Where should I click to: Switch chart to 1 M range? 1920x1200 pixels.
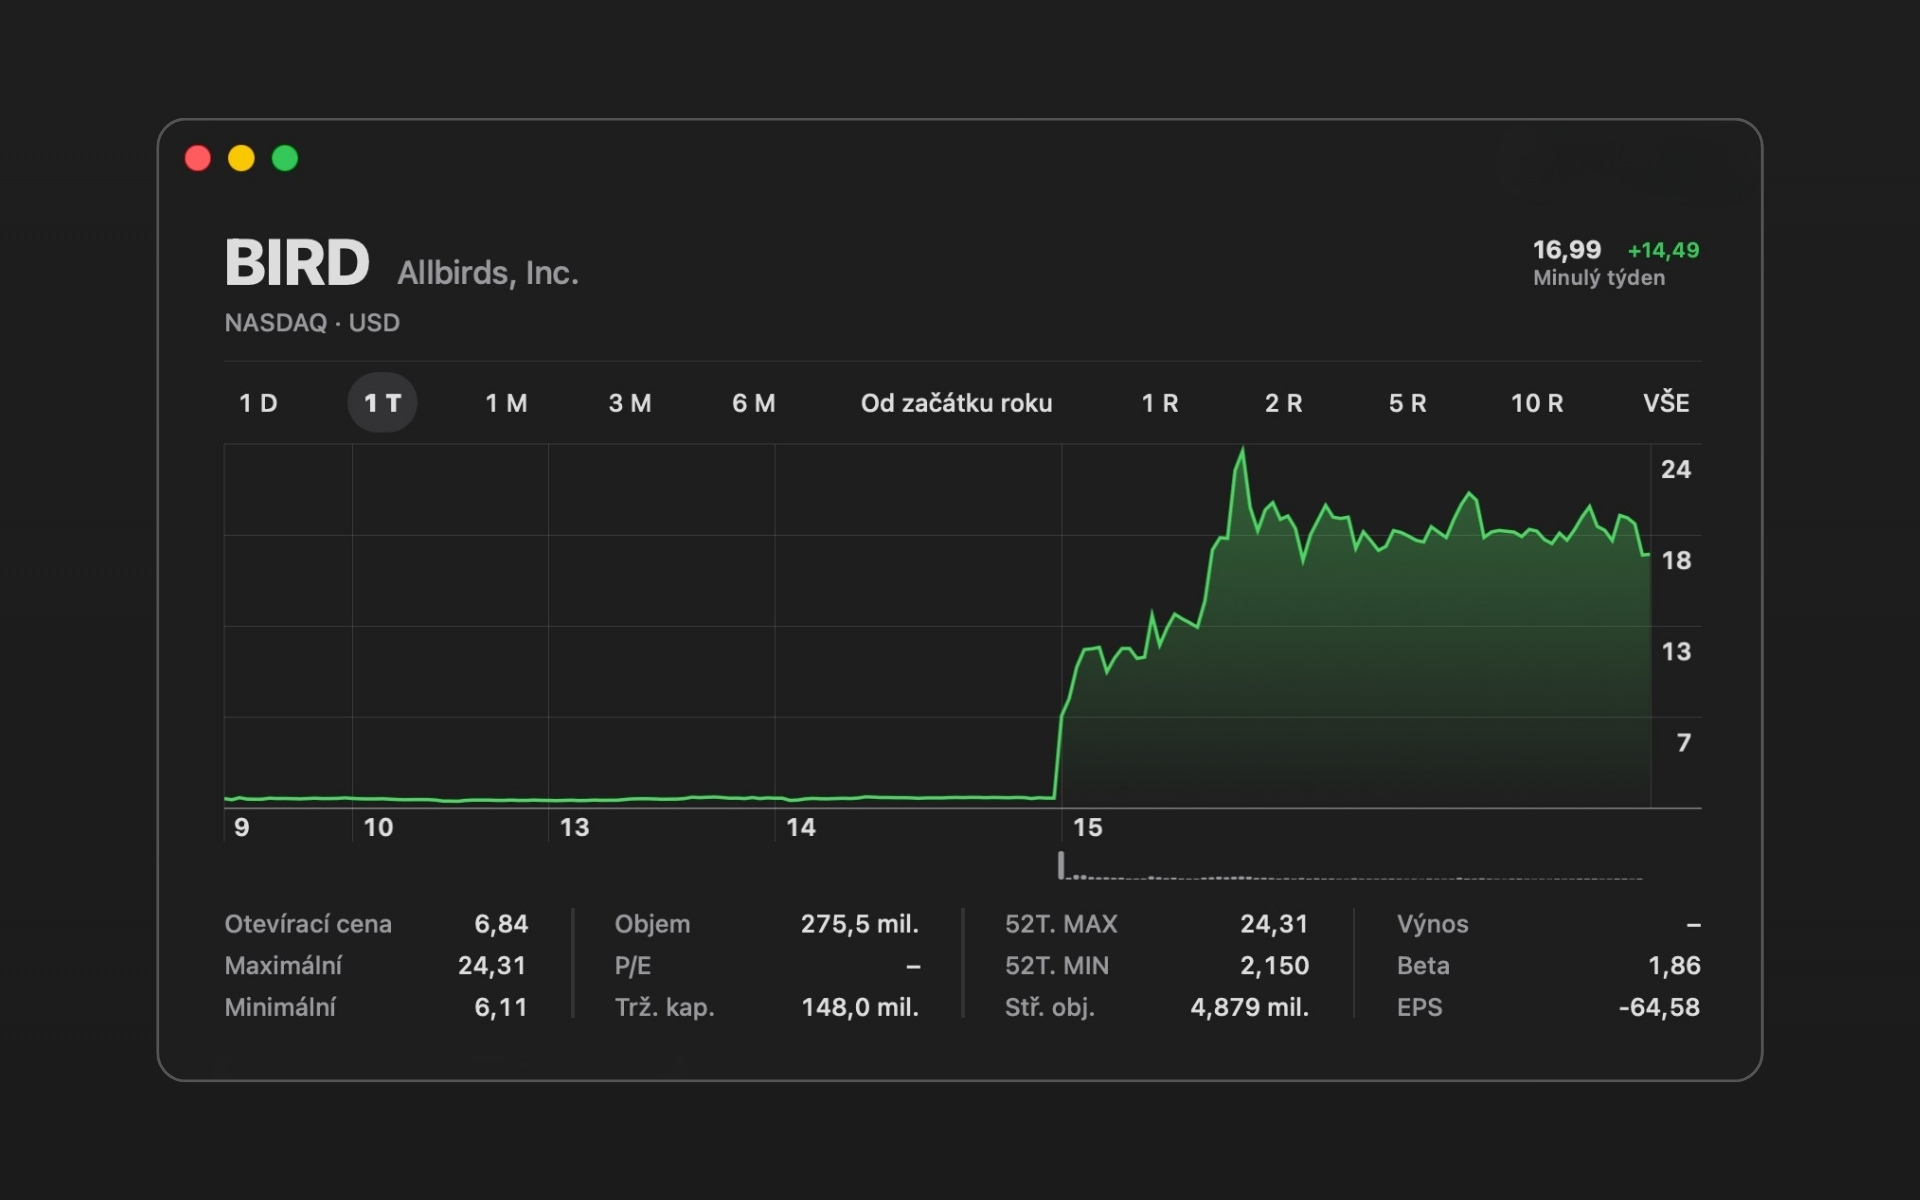coord(506,403)
